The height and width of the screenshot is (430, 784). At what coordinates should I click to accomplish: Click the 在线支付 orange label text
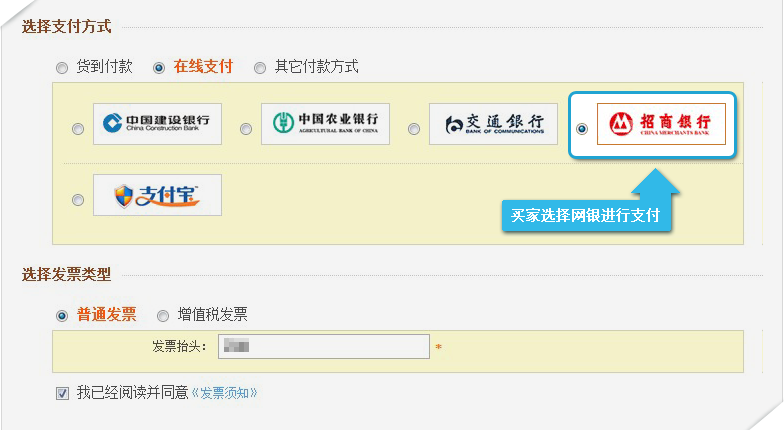[203, 66]
